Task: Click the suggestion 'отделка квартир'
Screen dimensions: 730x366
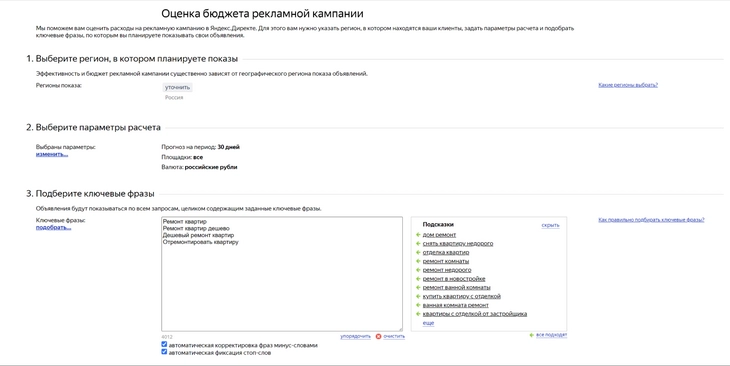Action: click(446, 252)
